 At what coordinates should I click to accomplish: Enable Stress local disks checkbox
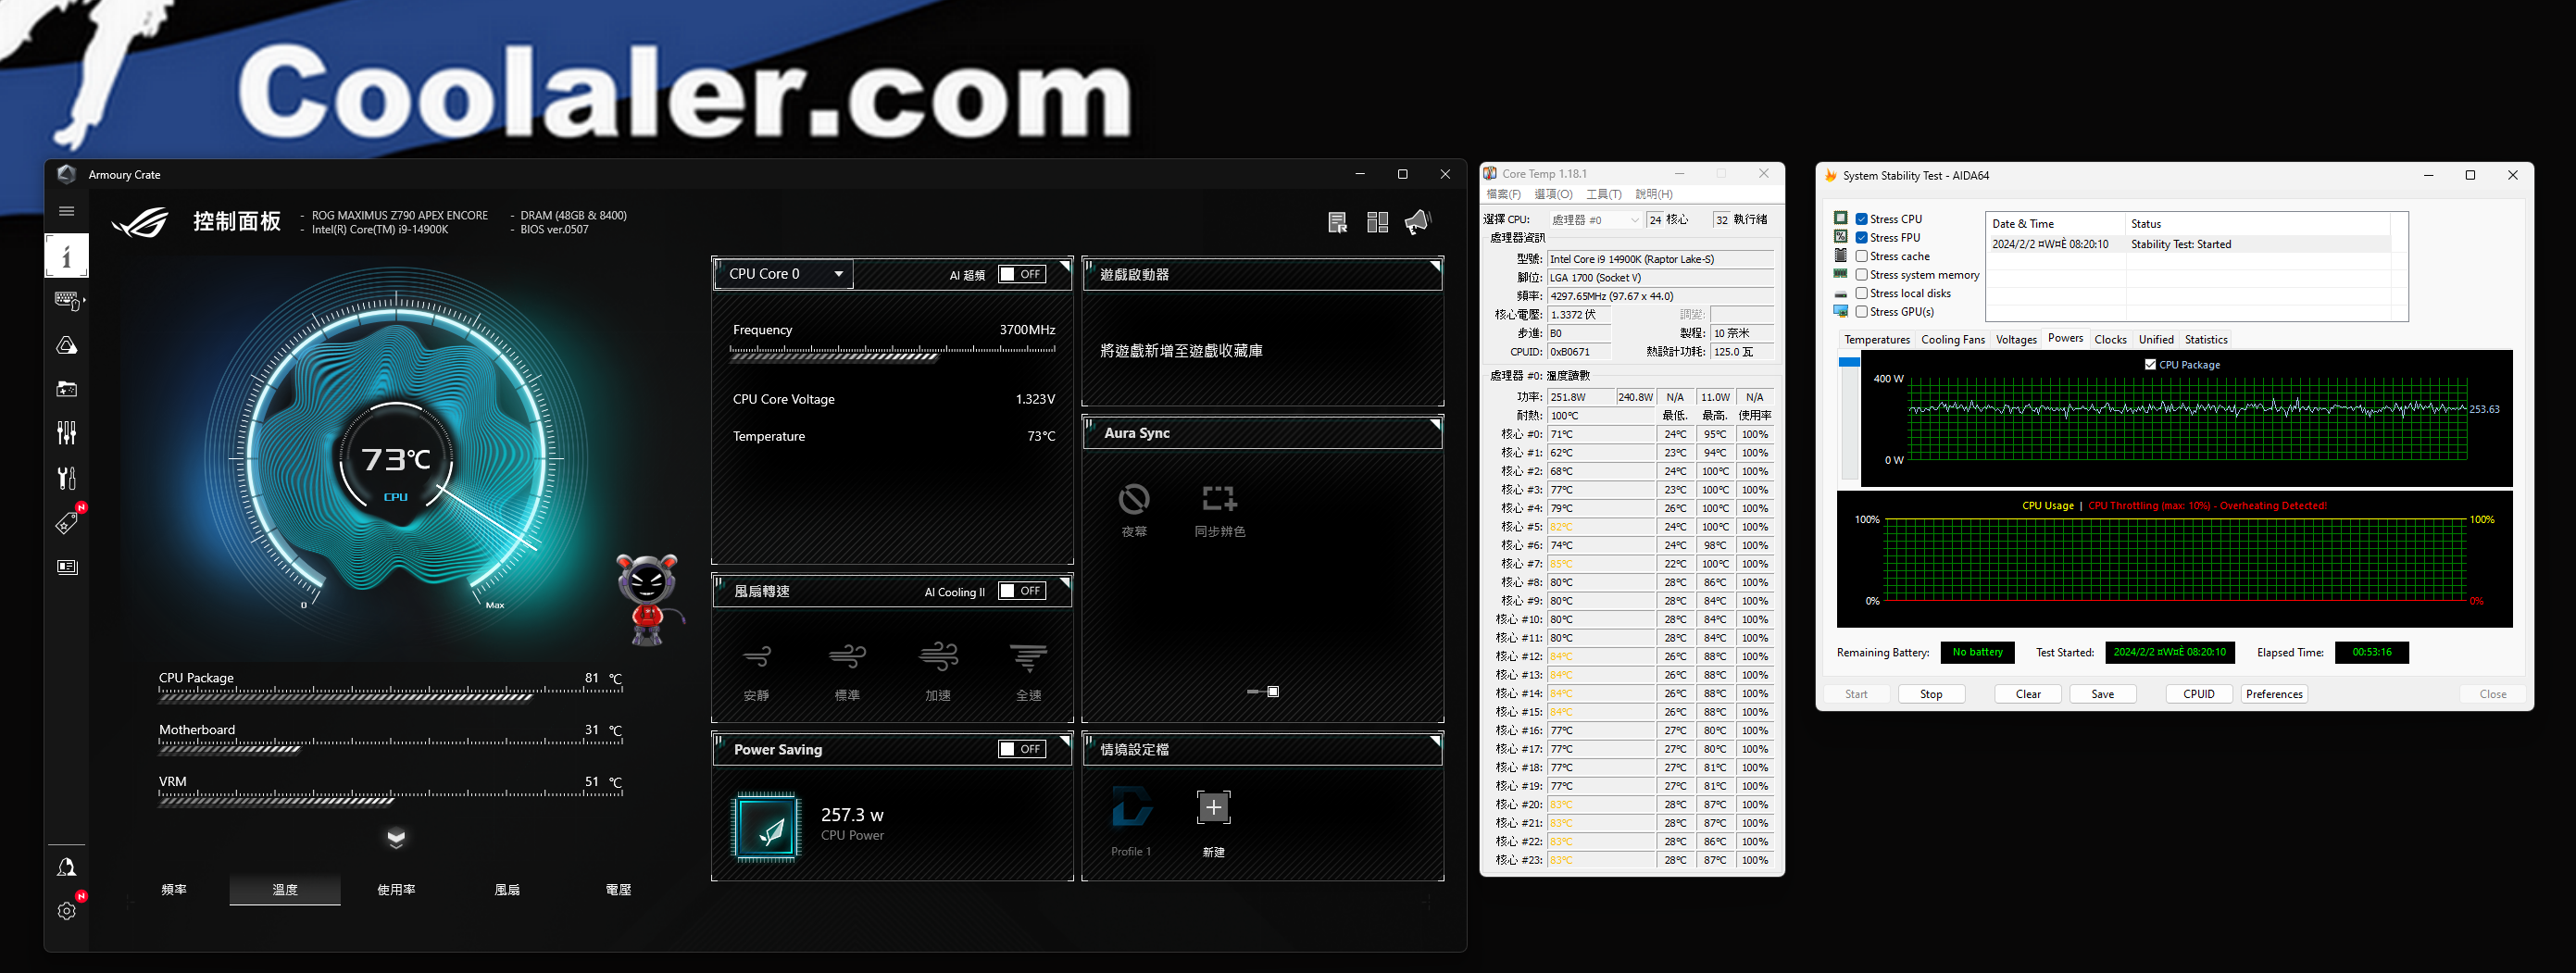click(x=1861, y=293)
